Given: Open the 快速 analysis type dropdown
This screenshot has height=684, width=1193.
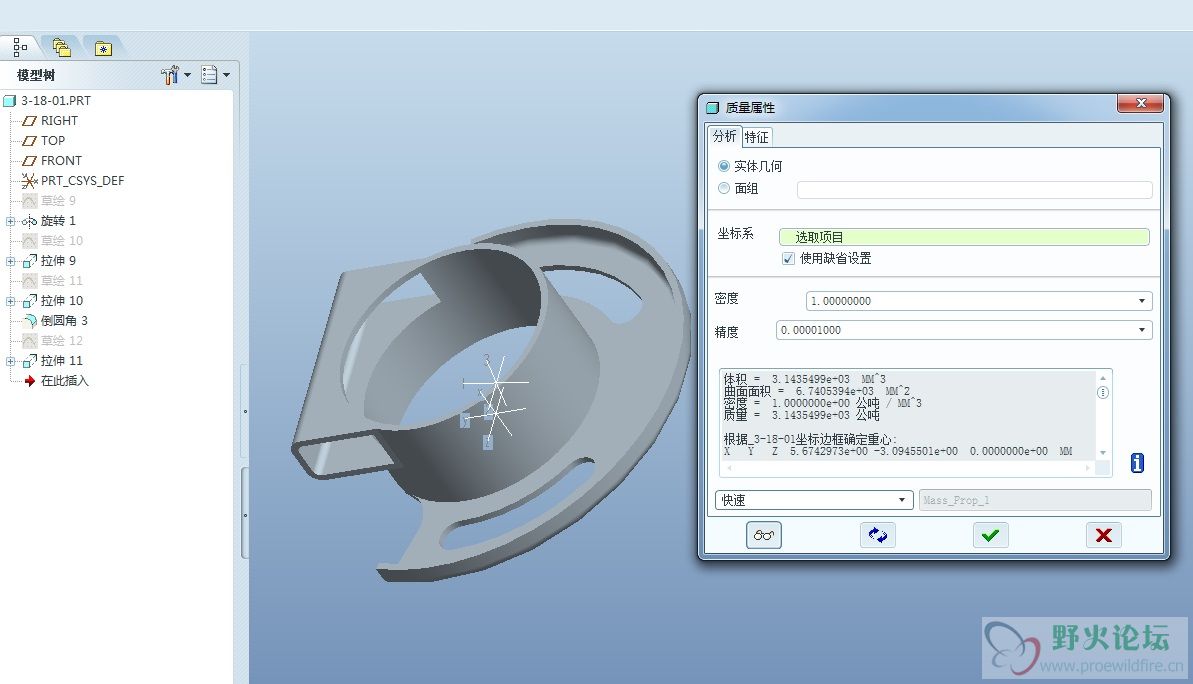Looking at the screenshot, I should [x=814, y=500].
